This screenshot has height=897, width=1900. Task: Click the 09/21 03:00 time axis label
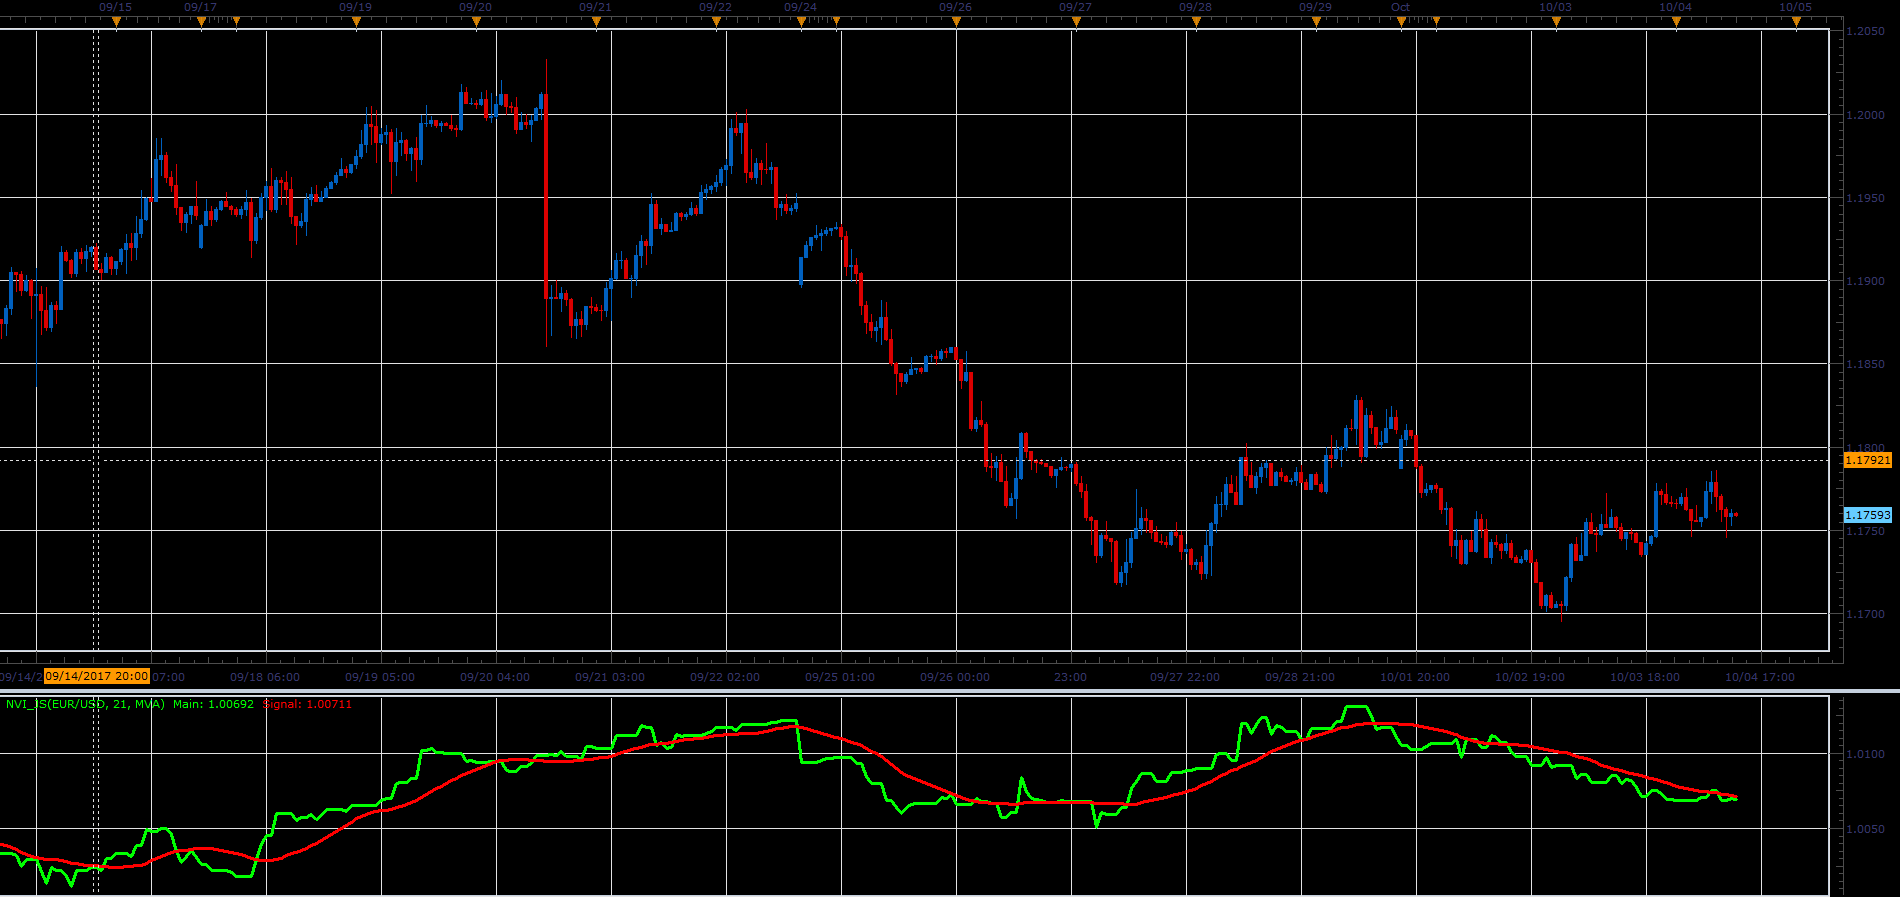pos(610,677)
